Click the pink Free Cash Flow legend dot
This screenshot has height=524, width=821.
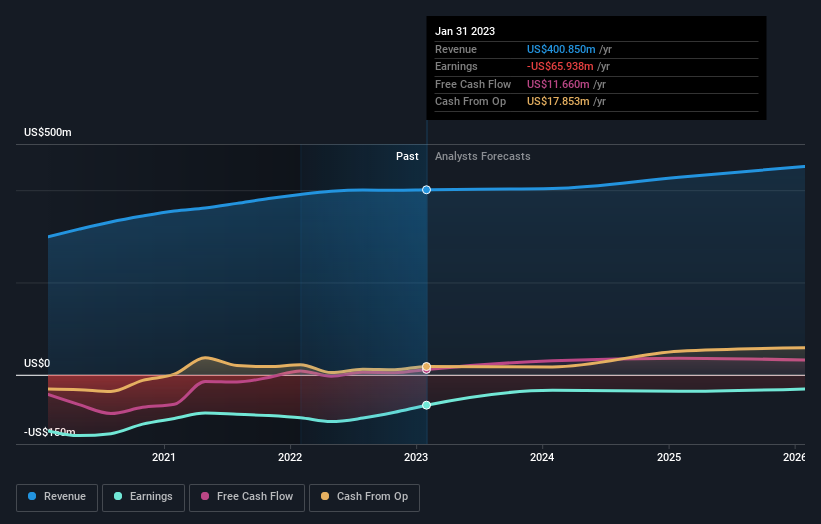205,496
